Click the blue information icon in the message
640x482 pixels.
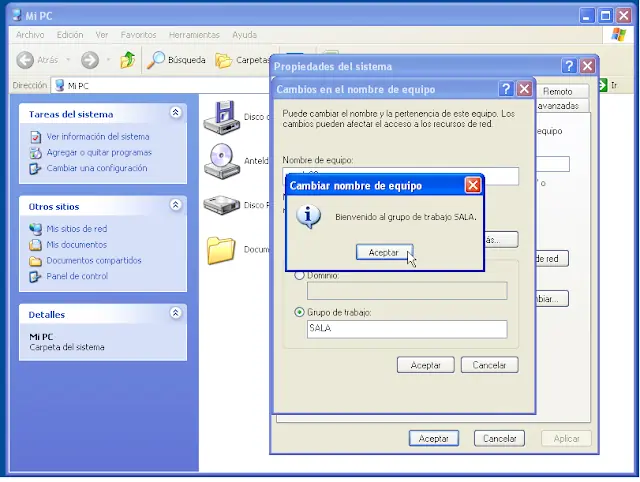(308, 217)
